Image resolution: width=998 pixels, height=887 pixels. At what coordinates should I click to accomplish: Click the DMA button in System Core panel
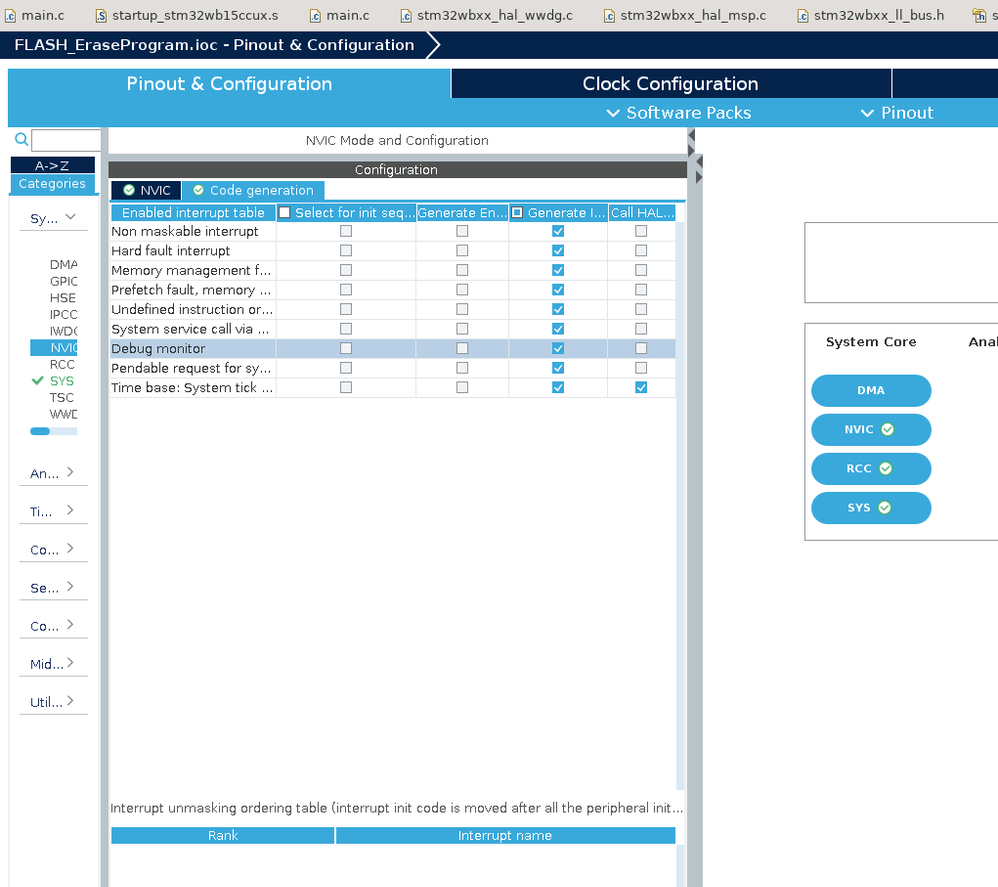click(x=871, y=391)
